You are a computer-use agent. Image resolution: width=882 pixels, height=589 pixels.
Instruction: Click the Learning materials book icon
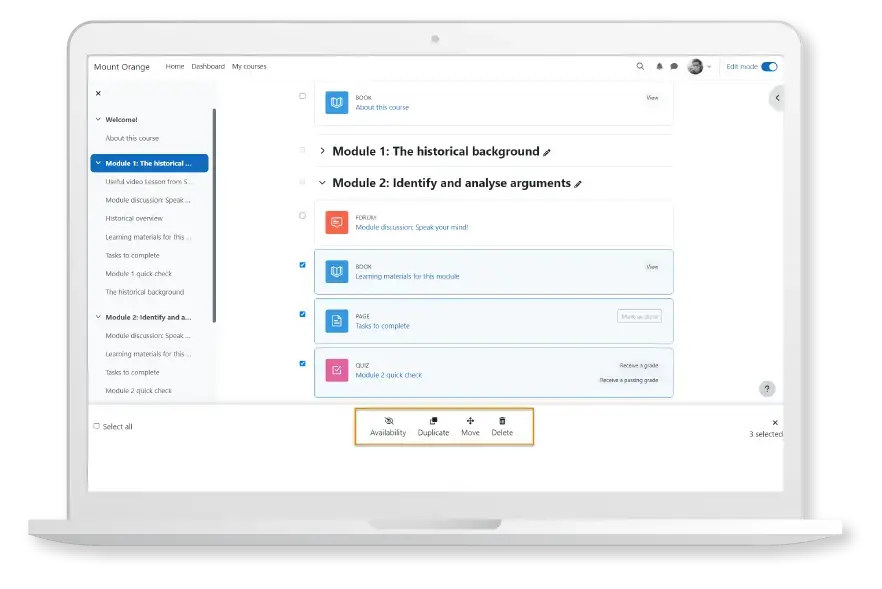coord(336,272)
